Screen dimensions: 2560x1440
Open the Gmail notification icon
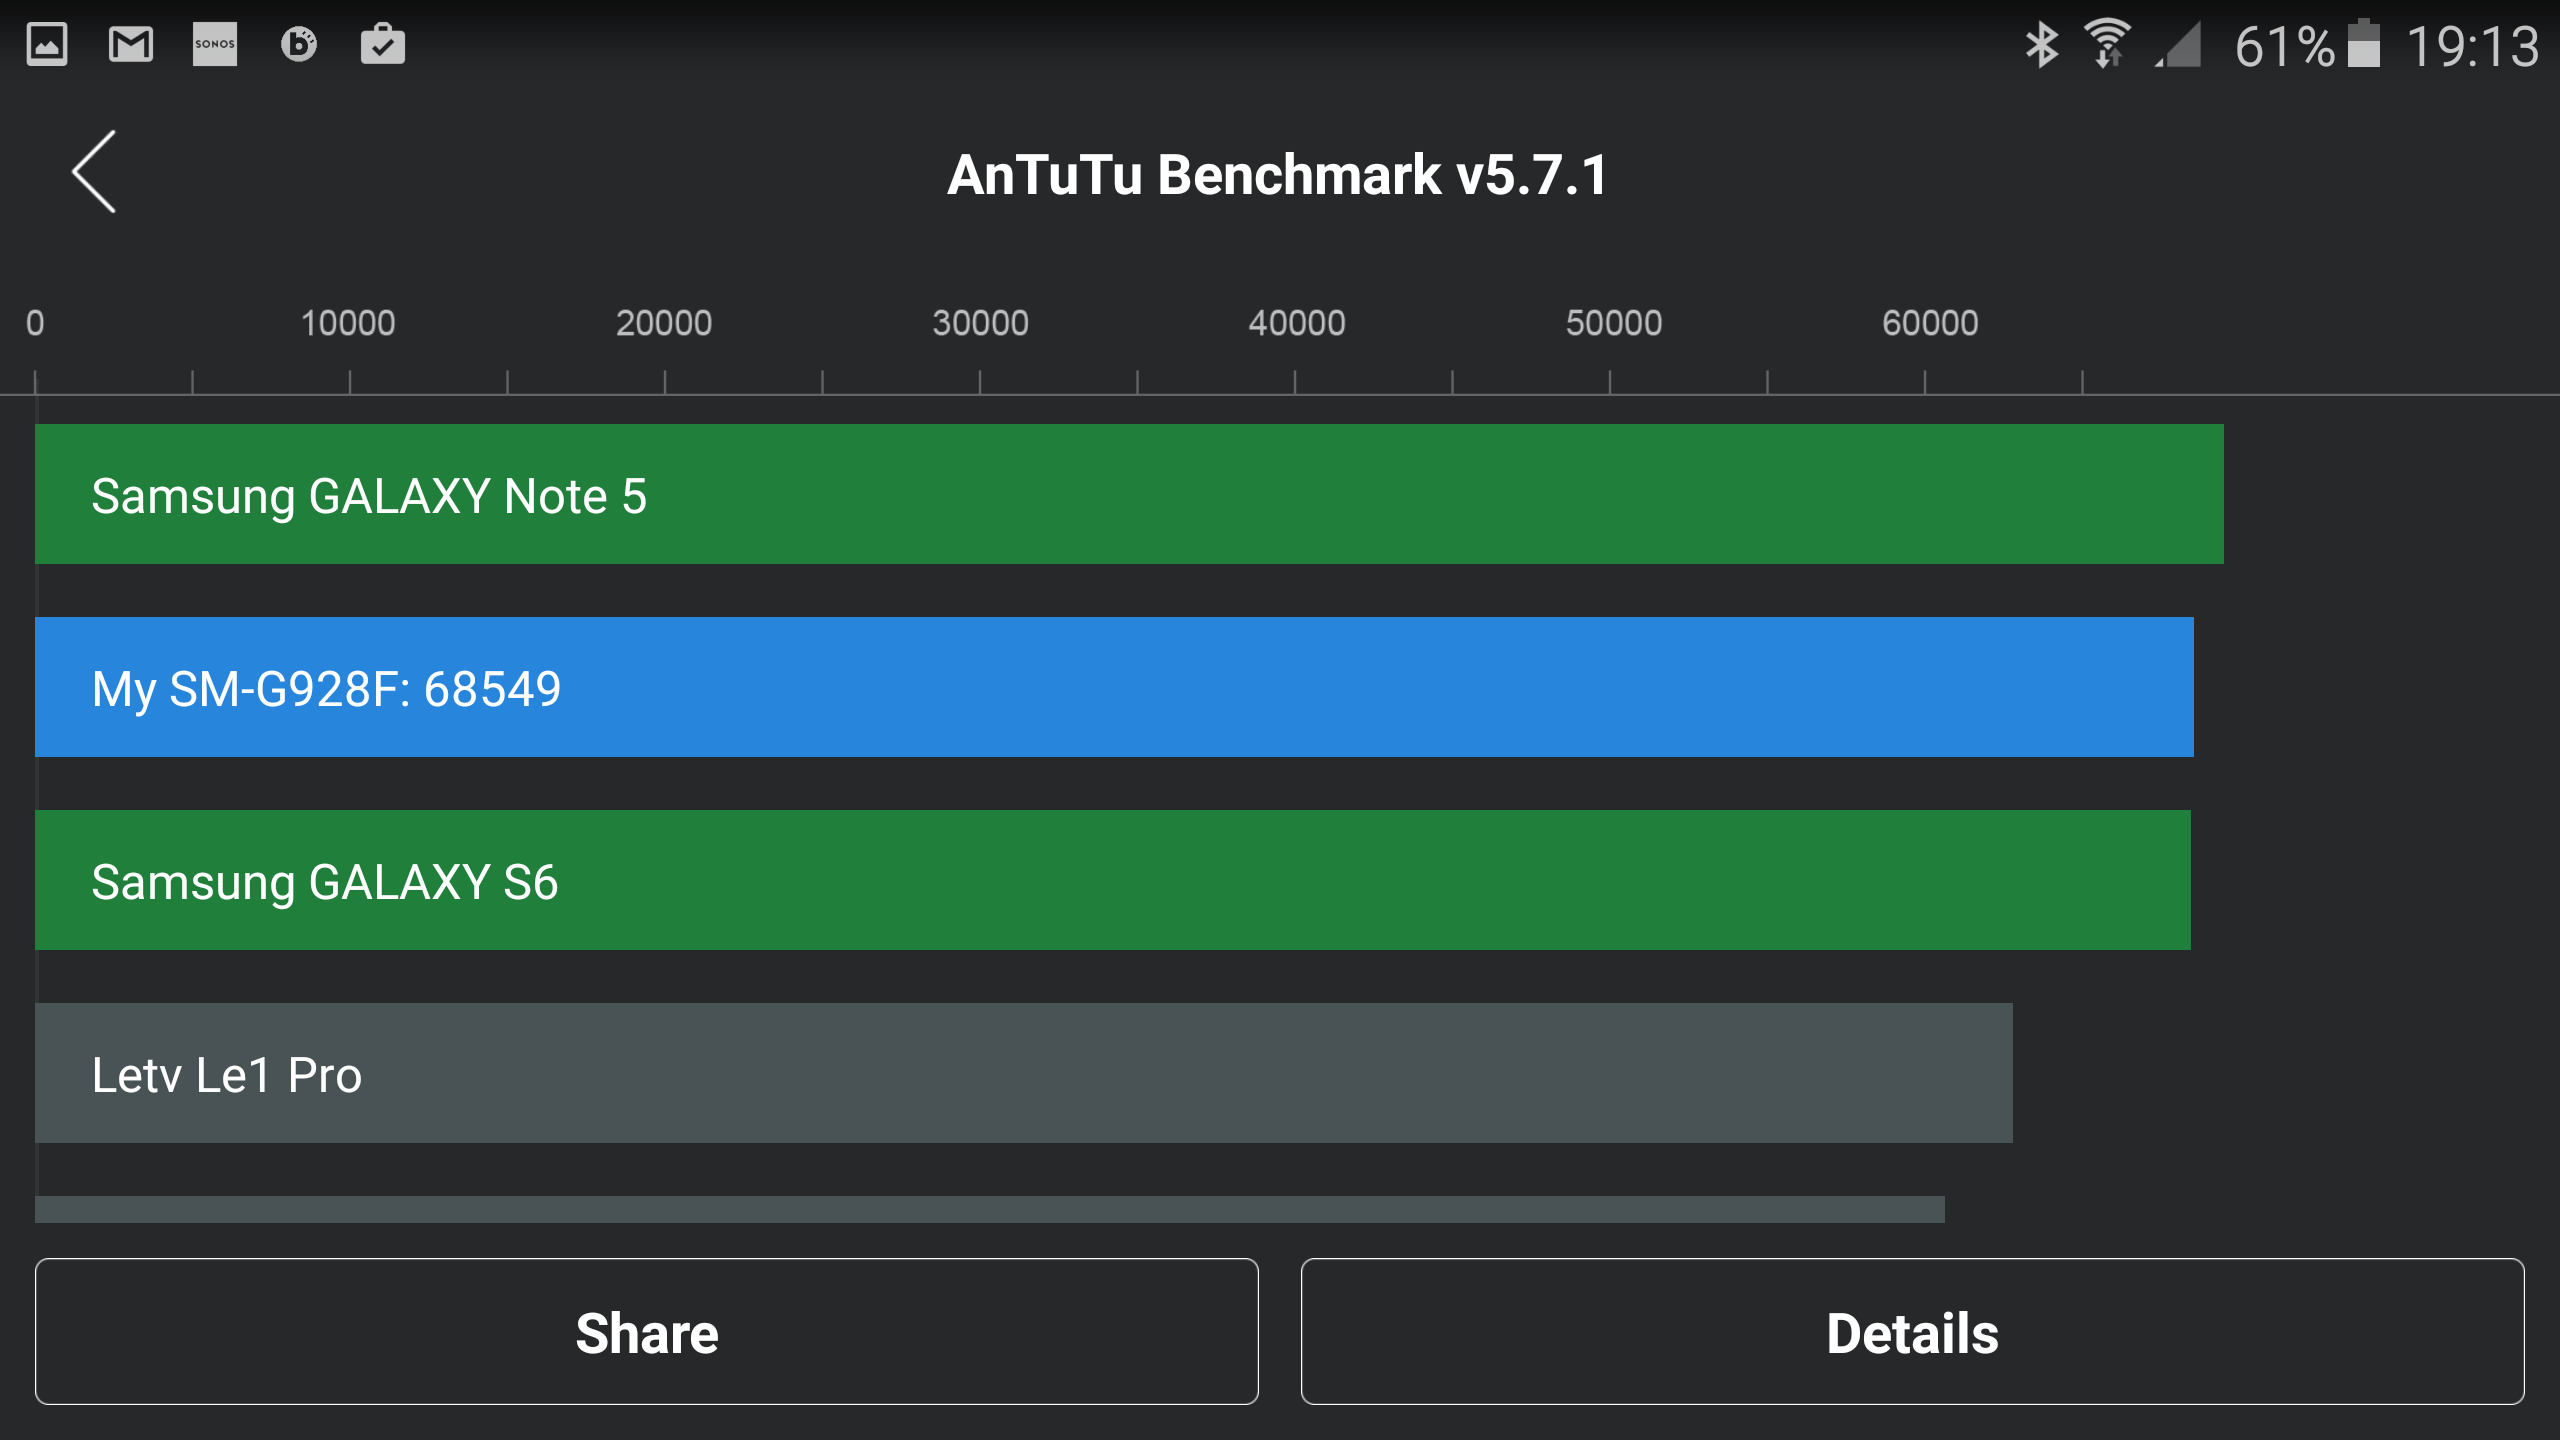click(x=131, y=44)
